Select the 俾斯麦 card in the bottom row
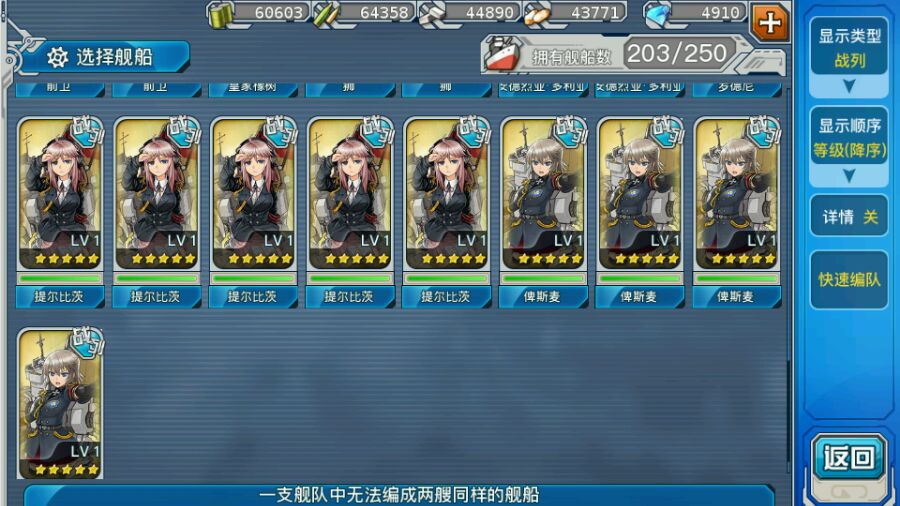Screen dimensions: 900x506 pyautogui.click(x=60, y=403)
